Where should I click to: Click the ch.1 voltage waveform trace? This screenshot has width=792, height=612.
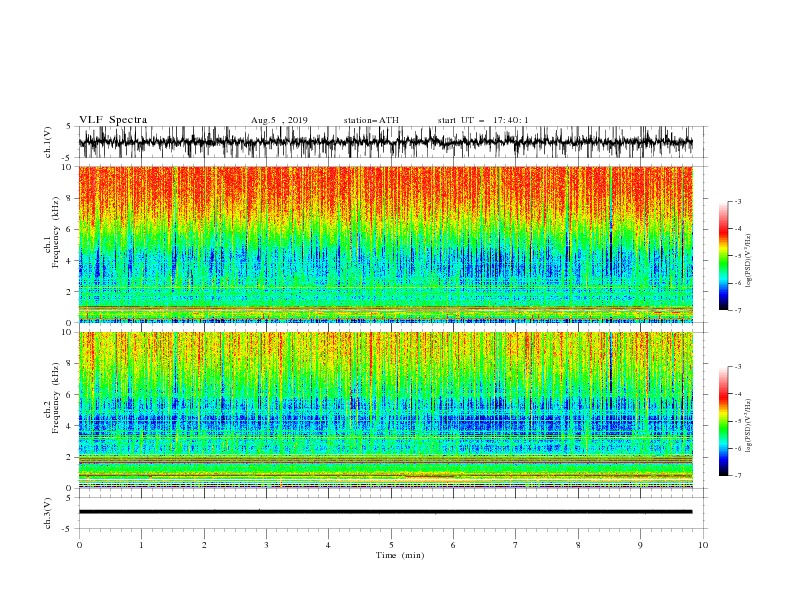385,142
